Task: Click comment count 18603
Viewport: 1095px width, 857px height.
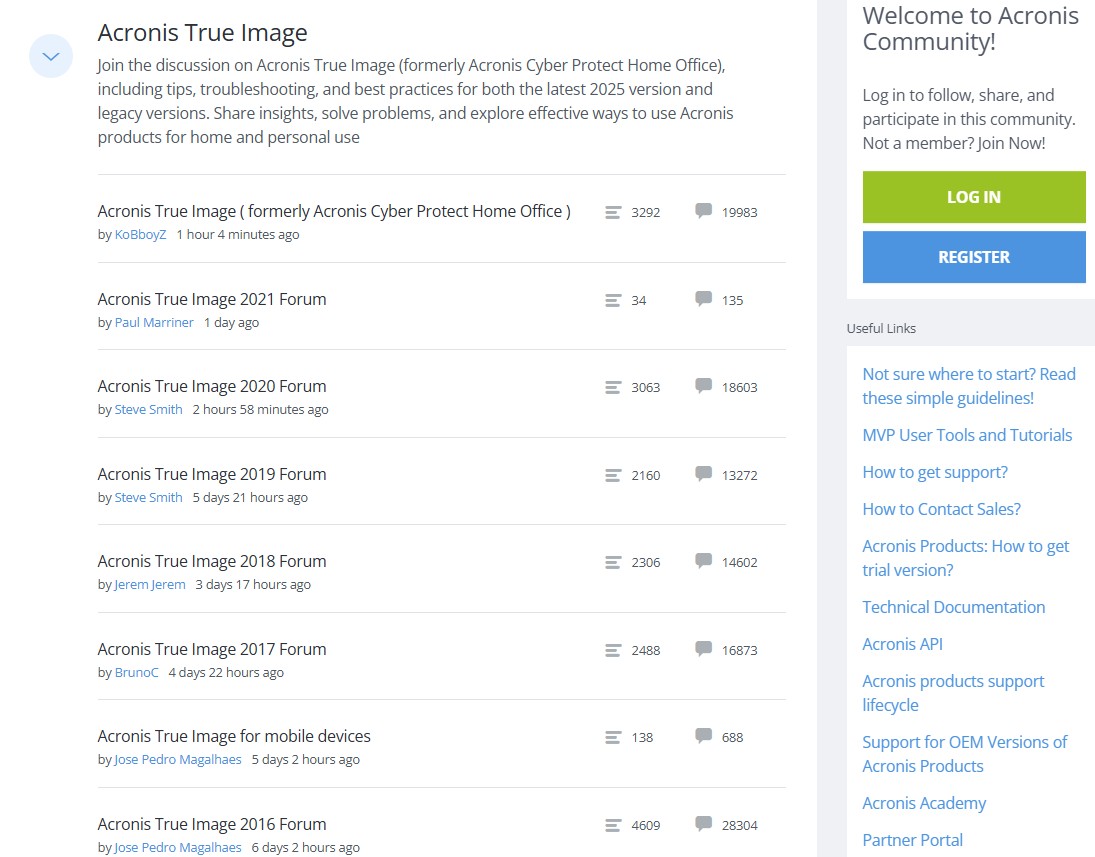Action: 740,387
